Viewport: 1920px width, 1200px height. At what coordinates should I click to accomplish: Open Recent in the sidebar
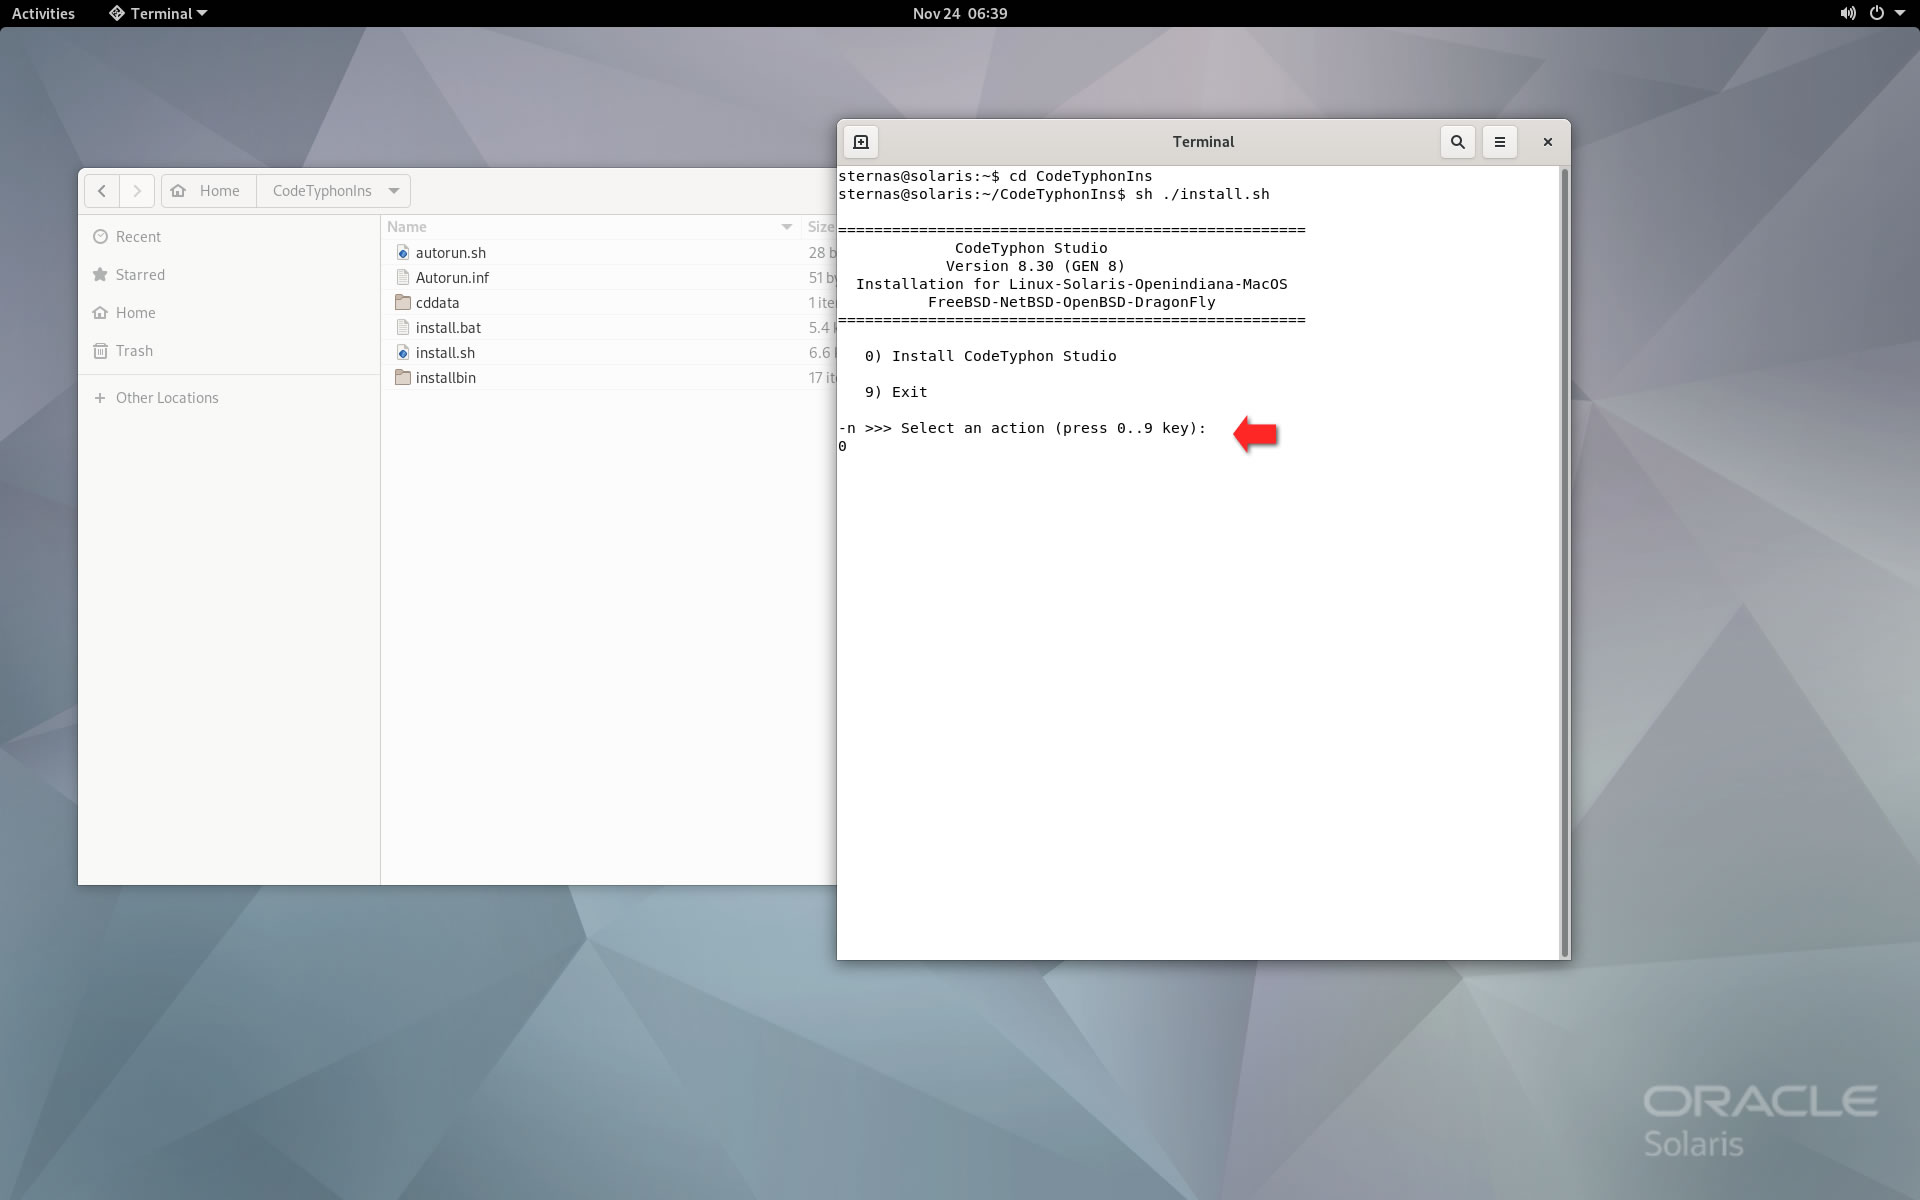[229, 237]
